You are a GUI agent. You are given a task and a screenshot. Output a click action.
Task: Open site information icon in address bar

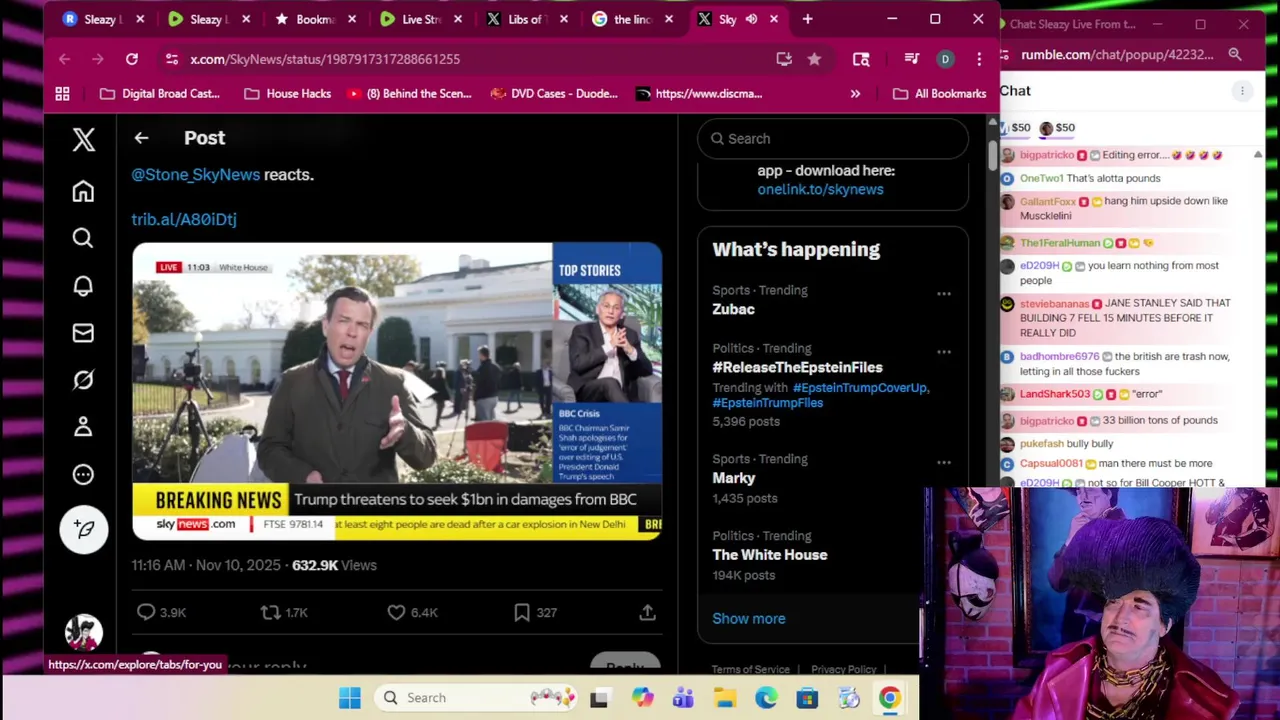point(172,59)
